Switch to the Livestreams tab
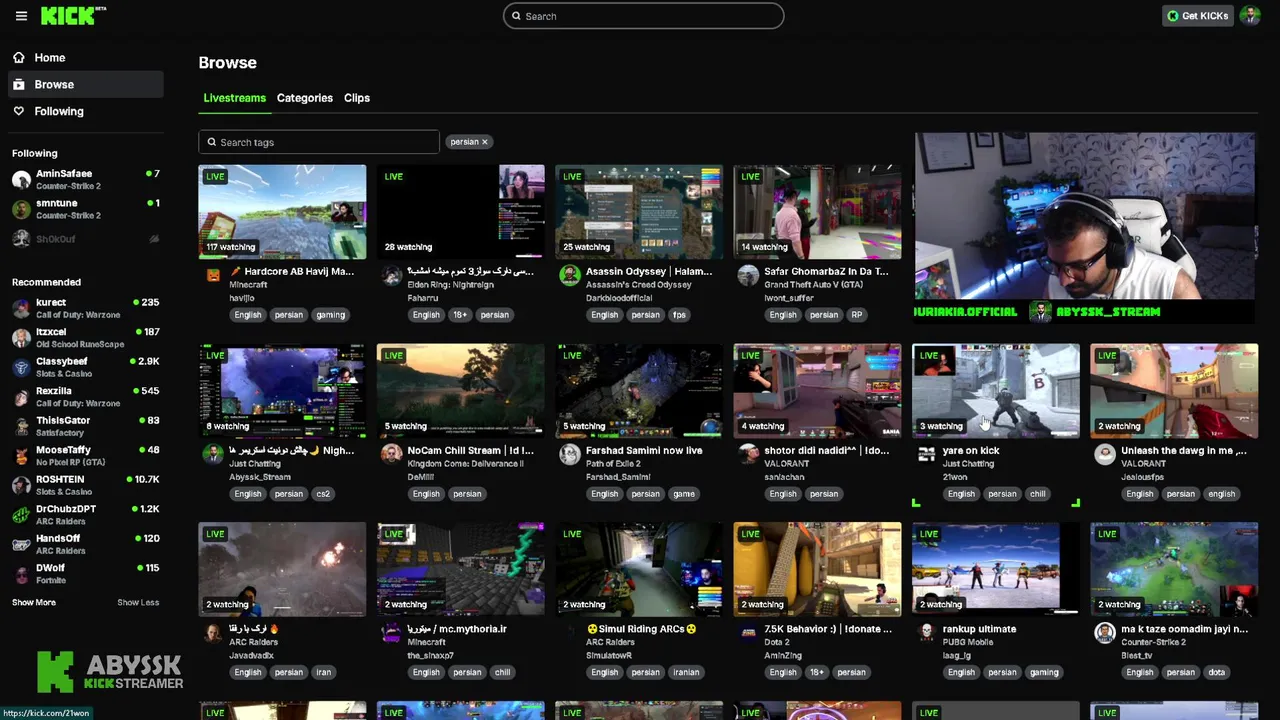 pyautogui.click(x=234, y=98)
